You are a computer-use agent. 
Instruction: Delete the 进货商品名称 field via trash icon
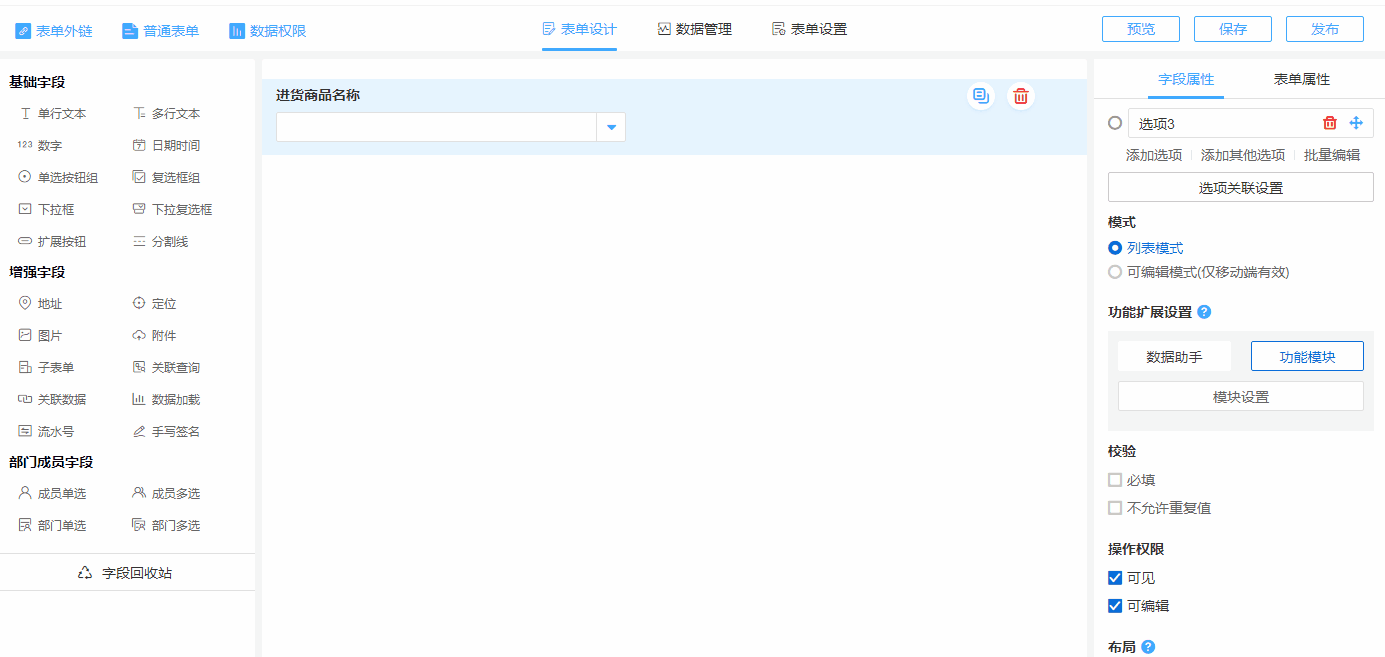tap(1020, 96)
